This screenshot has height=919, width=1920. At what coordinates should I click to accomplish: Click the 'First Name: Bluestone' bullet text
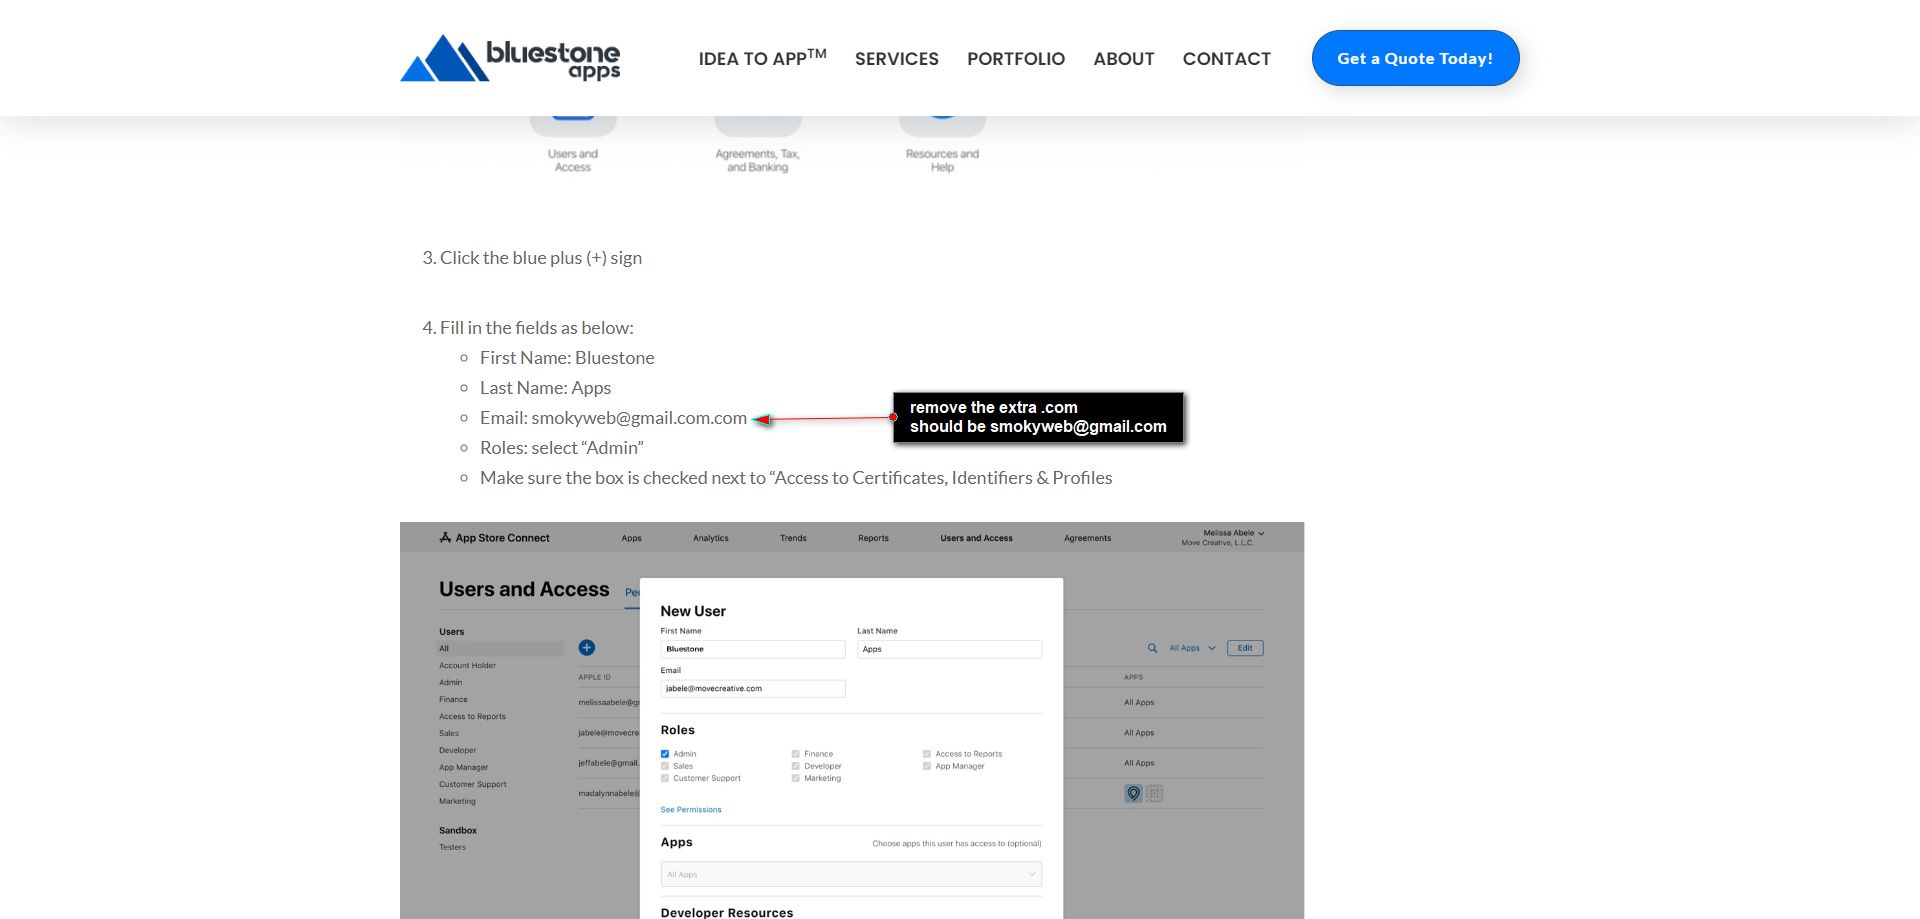tap(567, 358)
